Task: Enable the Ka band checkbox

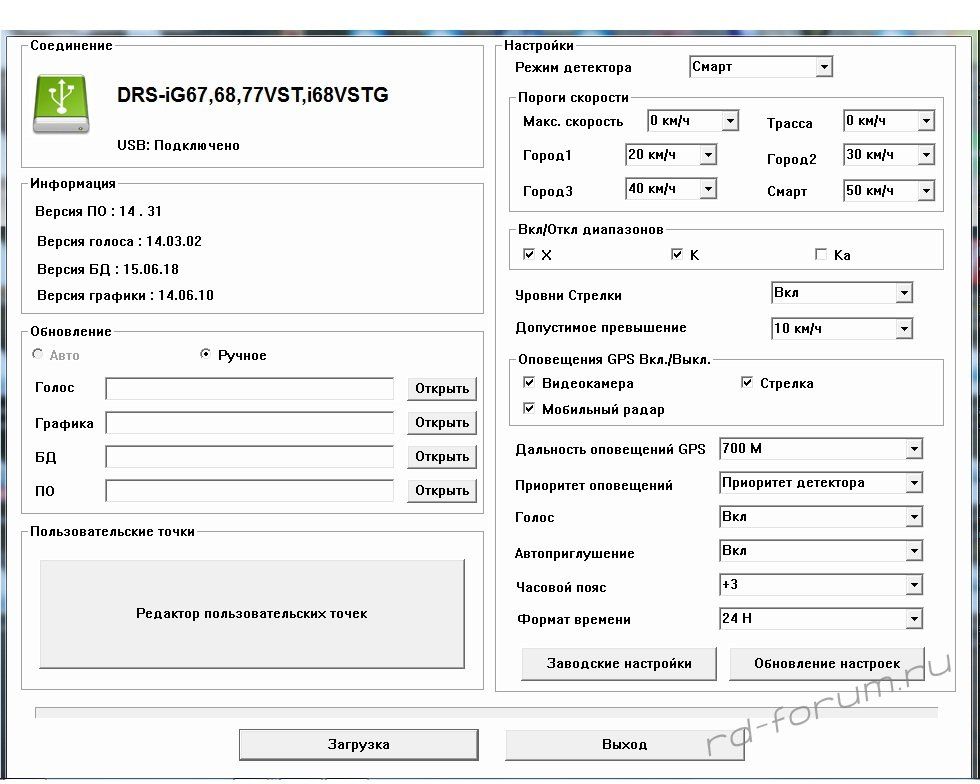Action: (821, 255)
